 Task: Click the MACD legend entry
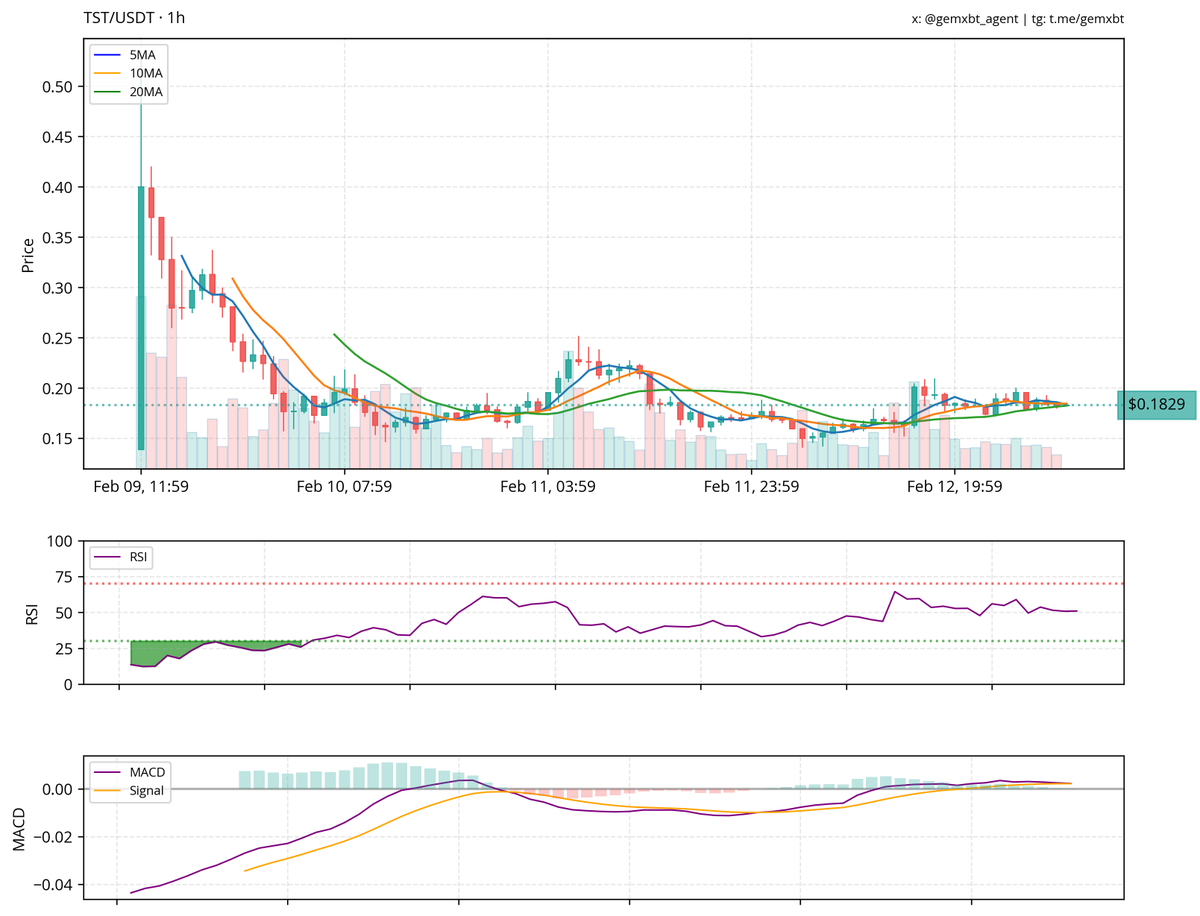[x=130, y=772]
